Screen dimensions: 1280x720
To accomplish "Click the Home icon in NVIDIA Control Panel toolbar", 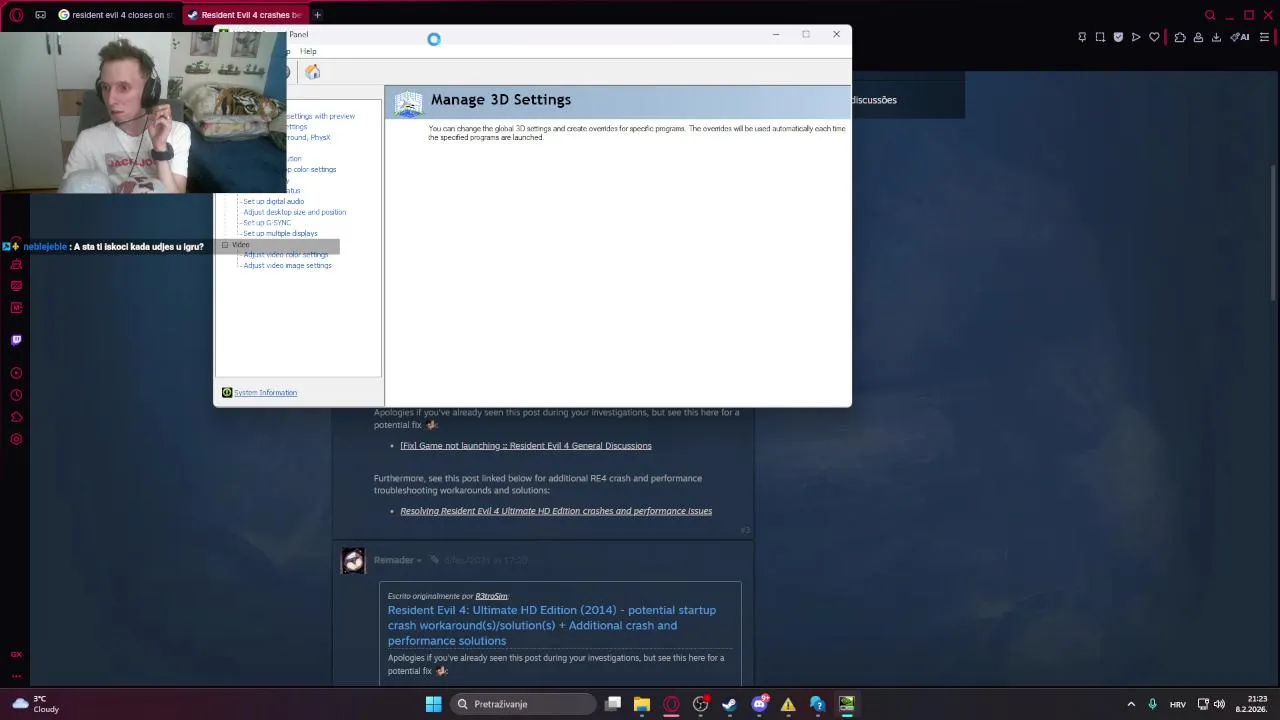I will [x=313, y=72].
